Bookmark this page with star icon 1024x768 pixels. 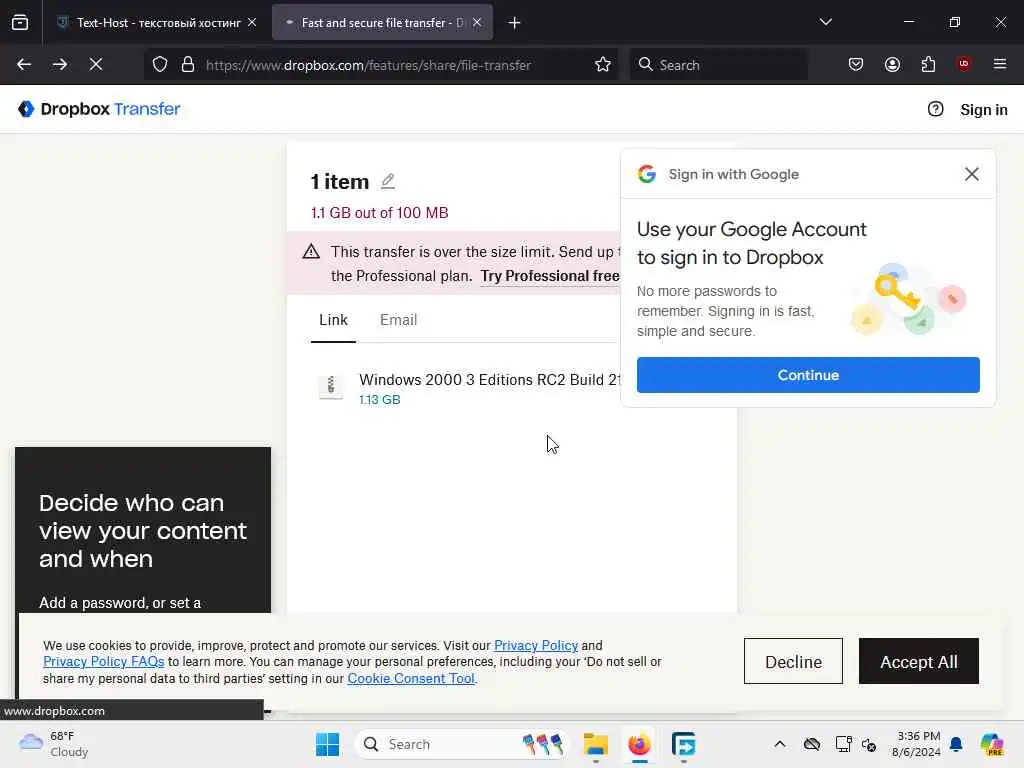click(x=603, y=64)
